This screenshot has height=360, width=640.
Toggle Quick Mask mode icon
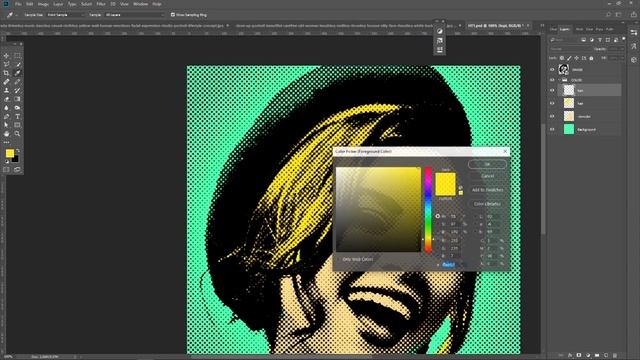click(x=6, y=169)
